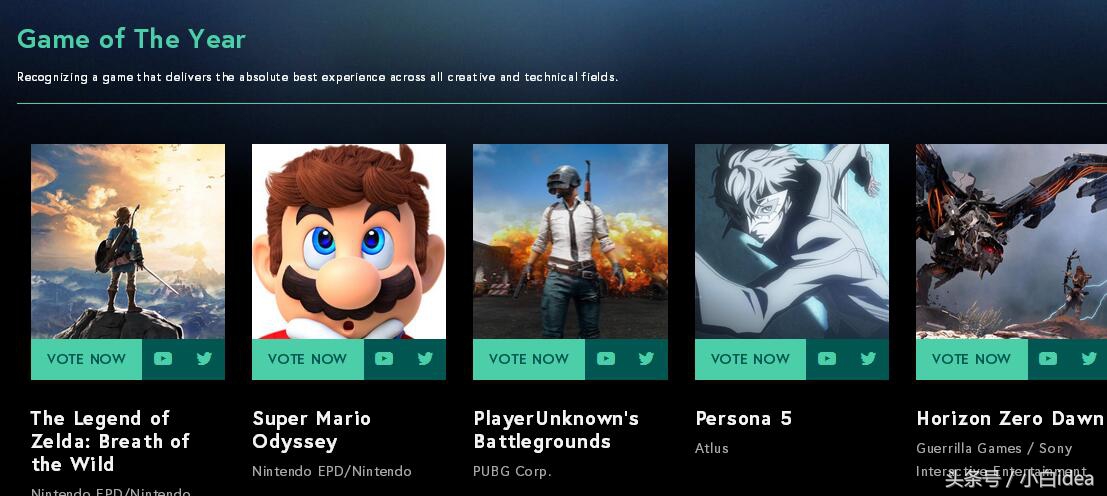
Task: Select the Persona 5 artwork
Action: pyautogui.click(x=792, y=241)
